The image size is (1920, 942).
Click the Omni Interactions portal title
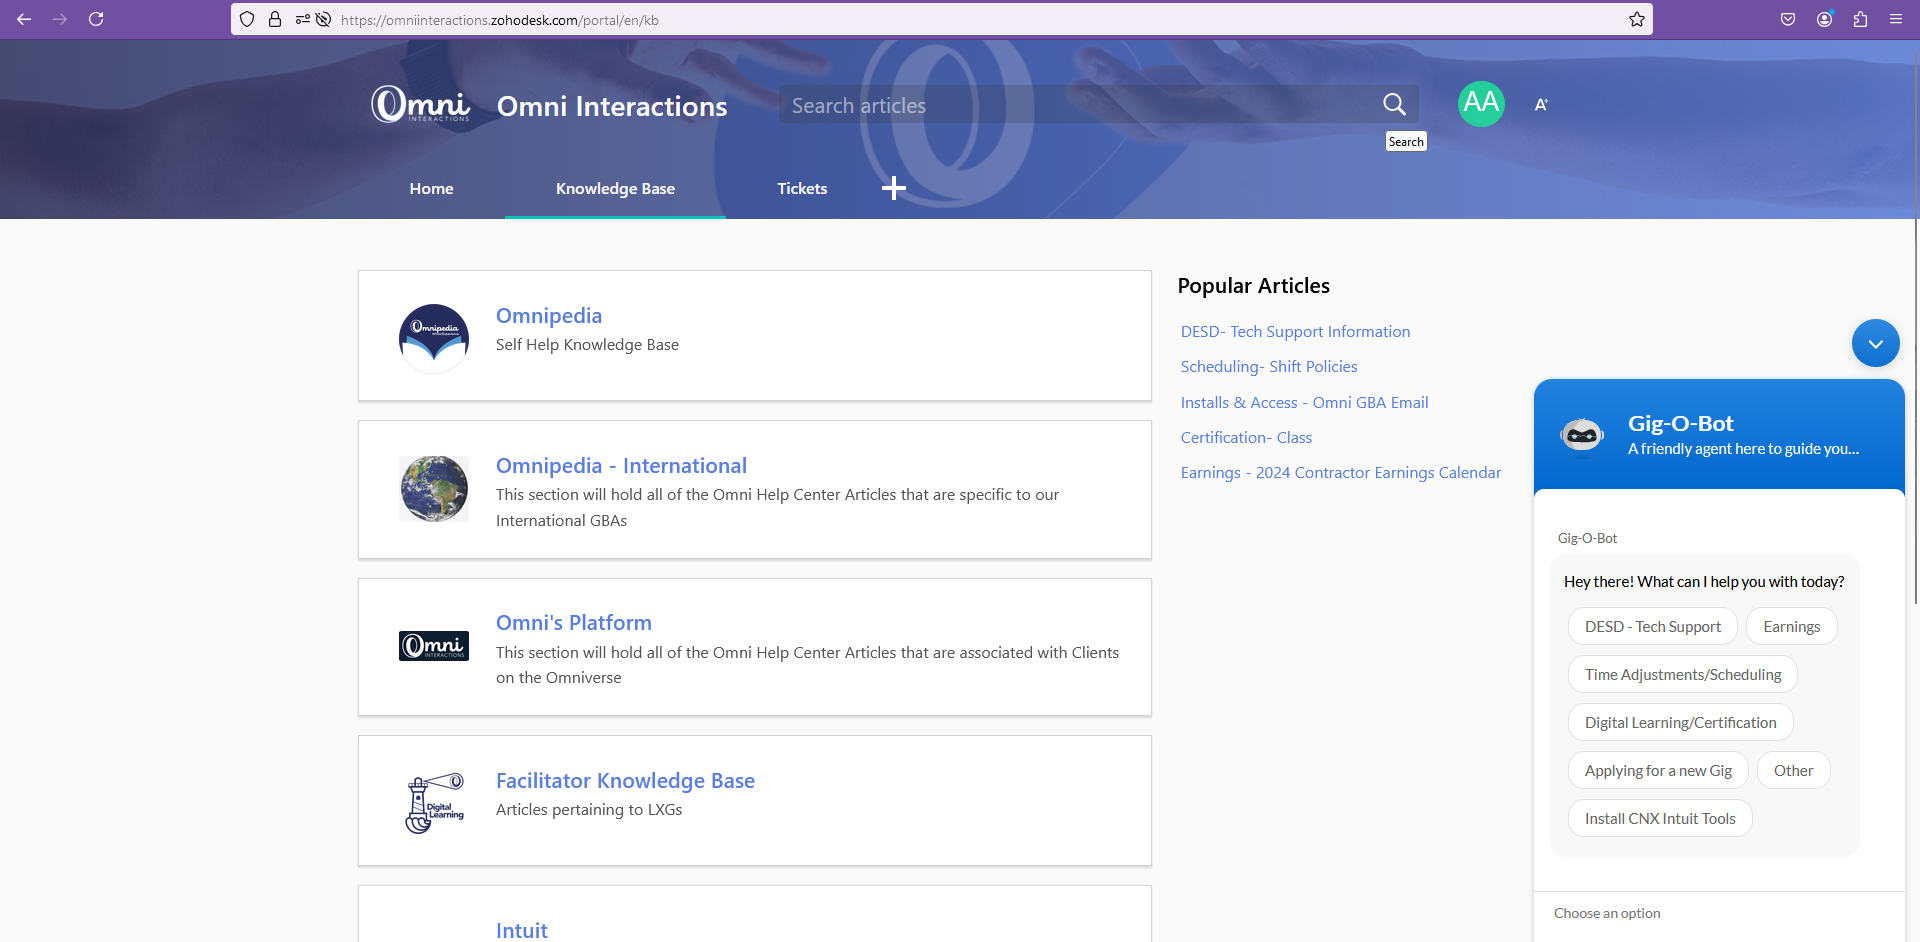612,106
